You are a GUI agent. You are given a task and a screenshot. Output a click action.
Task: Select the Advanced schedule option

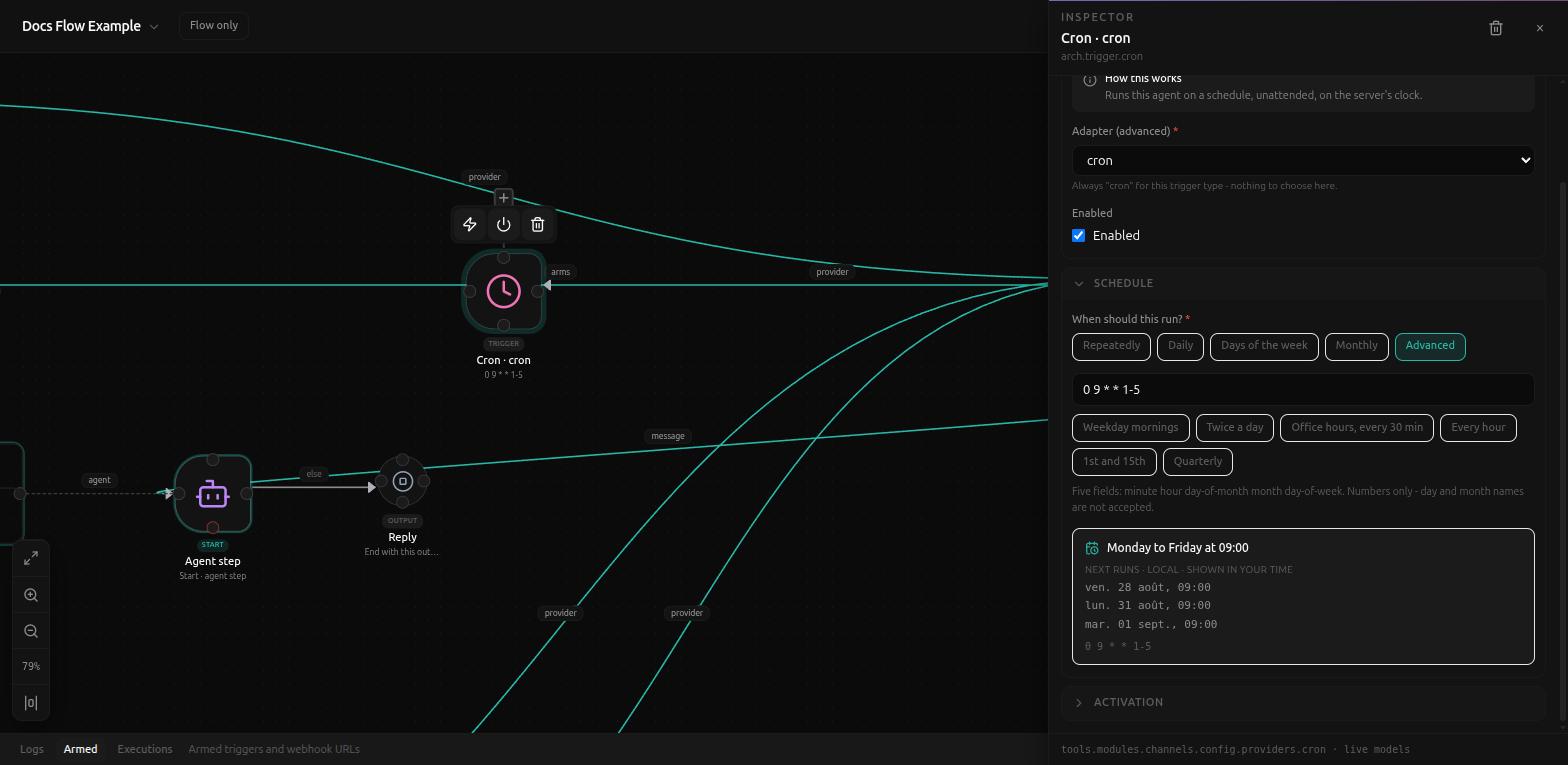point(1430,346)
